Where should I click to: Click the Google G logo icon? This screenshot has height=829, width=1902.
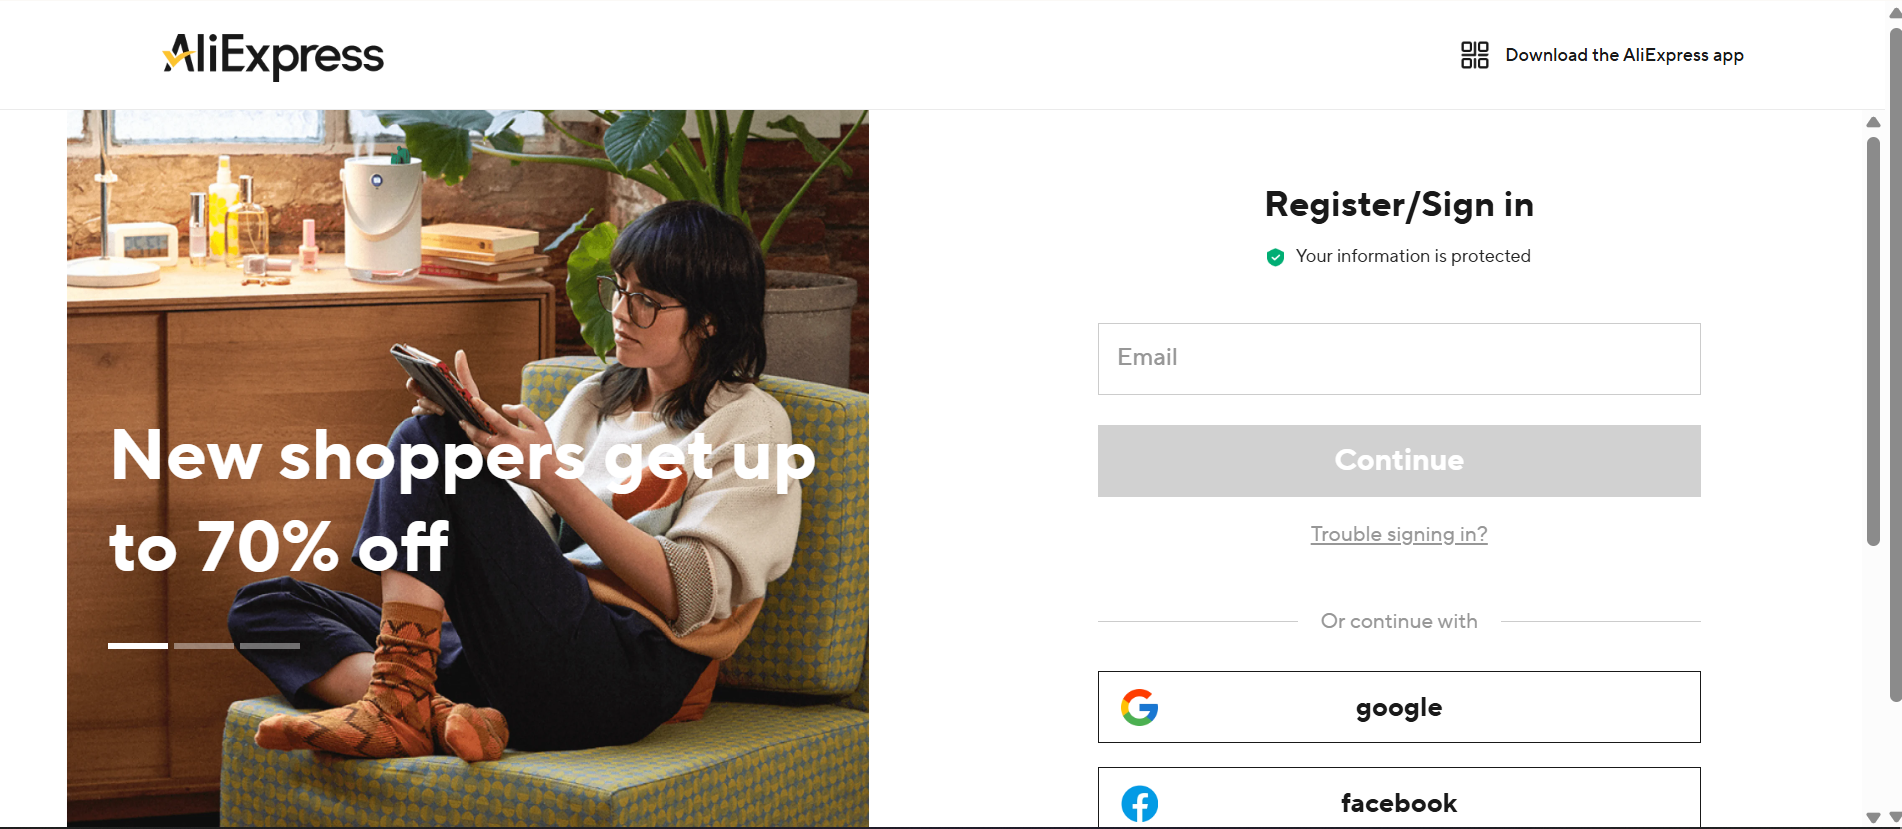click(x=1139, y=707)
